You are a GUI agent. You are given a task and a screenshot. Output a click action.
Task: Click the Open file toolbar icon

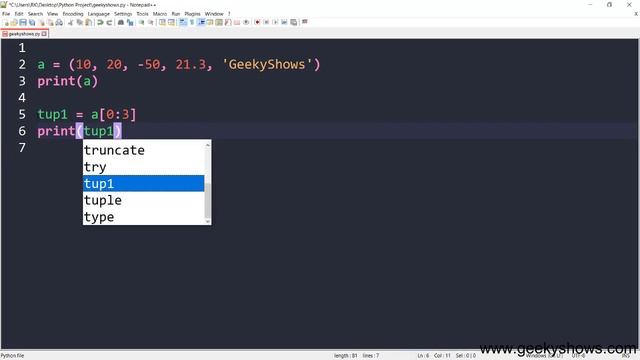click(x=14, y=22)
